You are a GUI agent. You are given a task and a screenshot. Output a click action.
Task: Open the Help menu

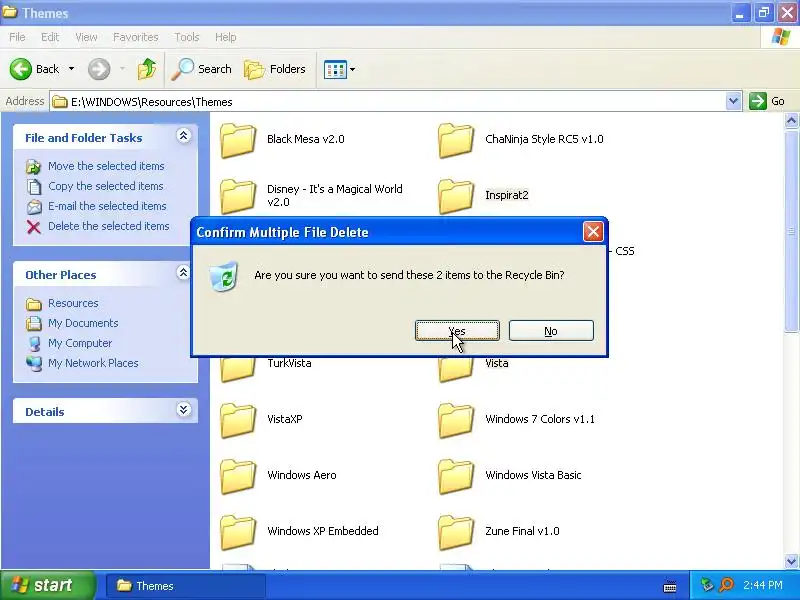225,37
